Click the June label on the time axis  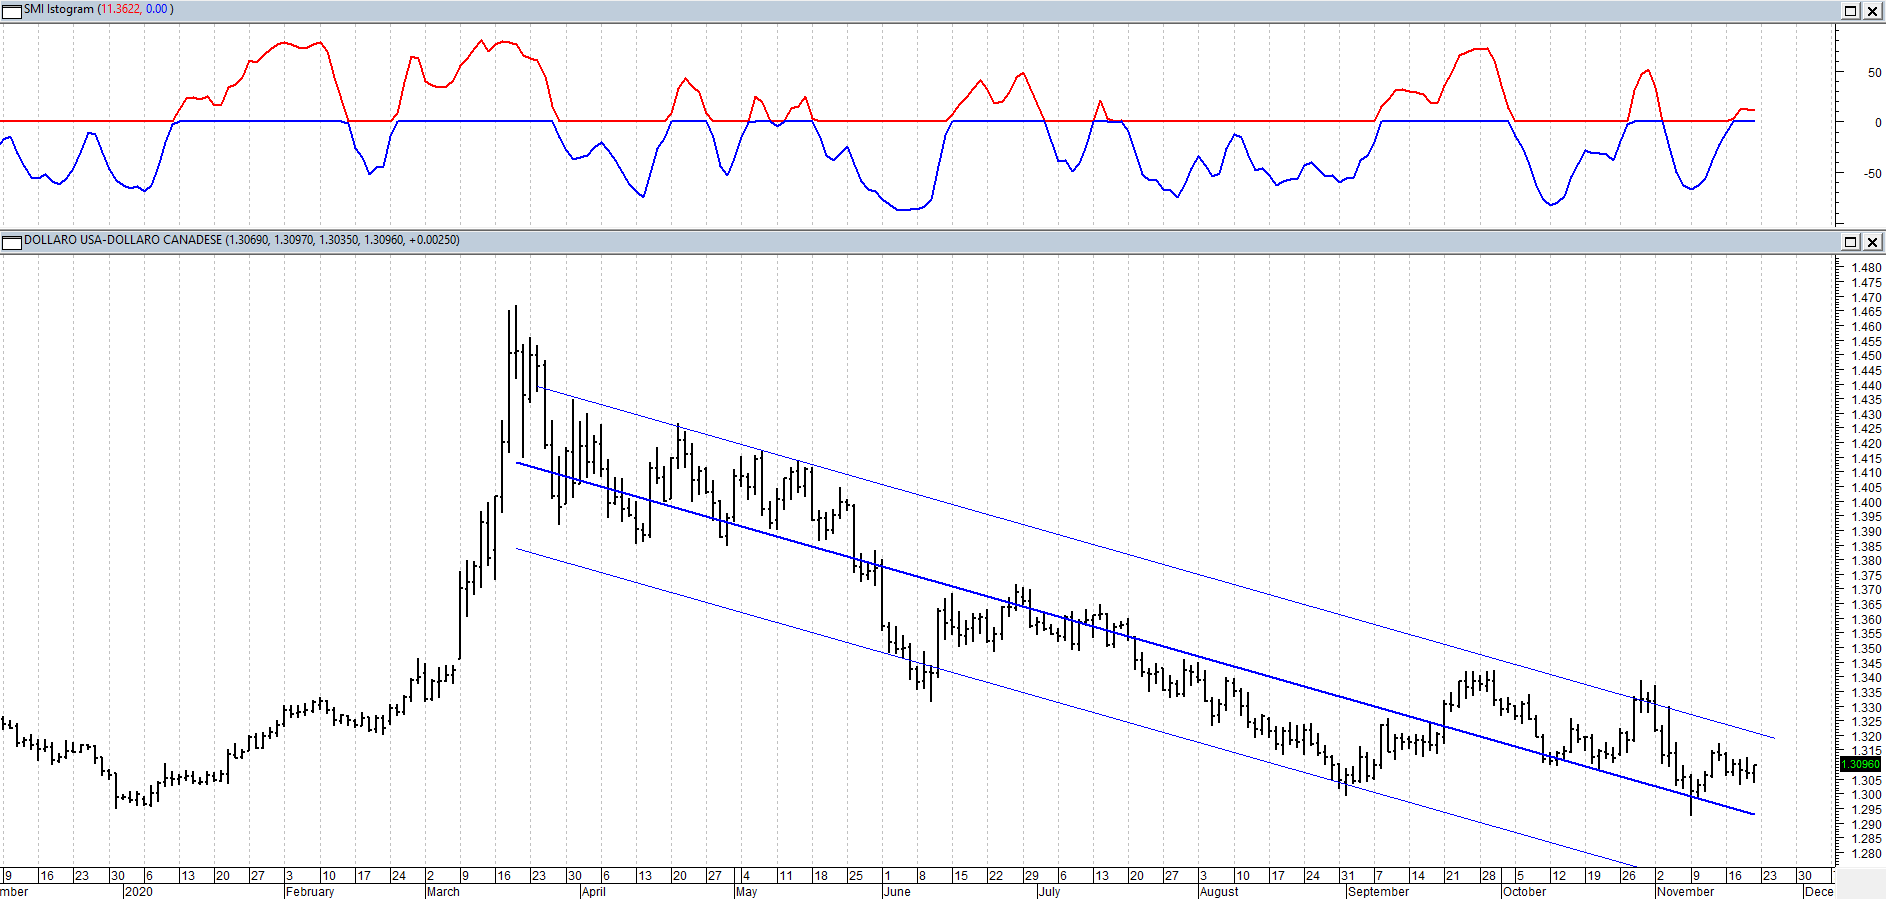(x=897, y=891)
